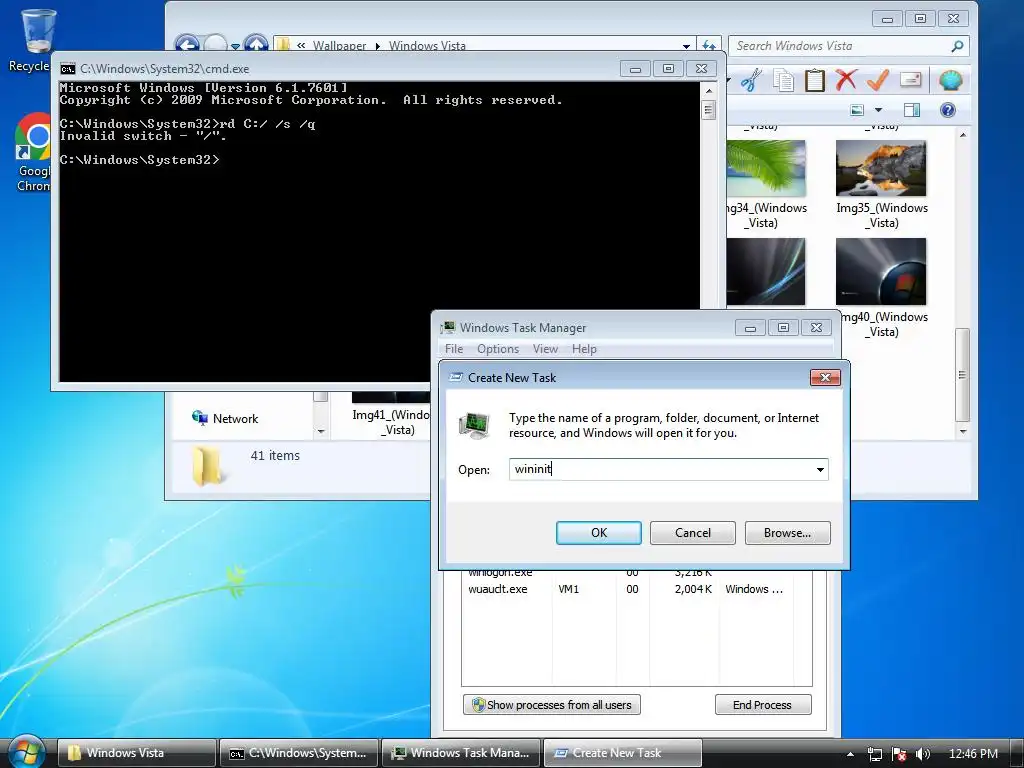Click the Create New Task taskbar button

click(x=623, y=753)
